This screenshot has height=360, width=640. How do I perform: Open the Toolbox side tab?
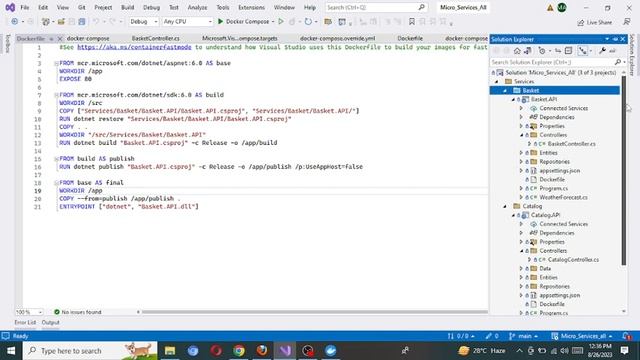(x=8, y=44)
